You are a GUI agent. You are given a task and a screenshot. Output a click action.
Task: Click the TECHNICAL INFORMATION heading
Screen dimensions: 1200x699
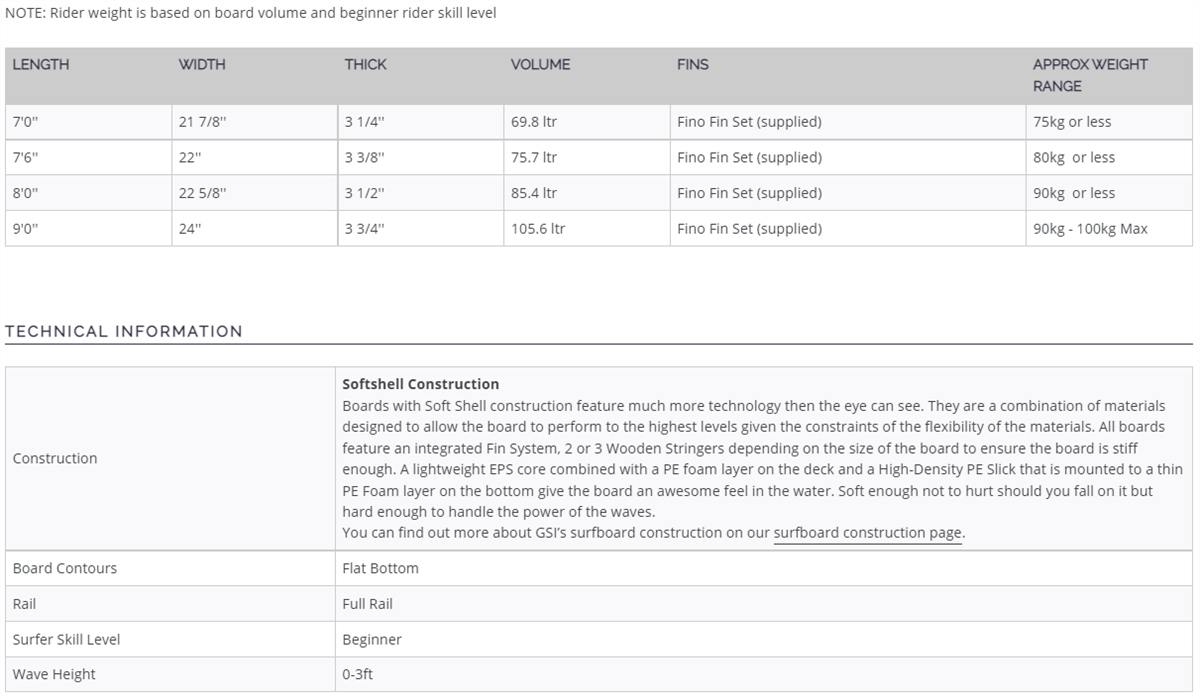click(x=124, y=331)
